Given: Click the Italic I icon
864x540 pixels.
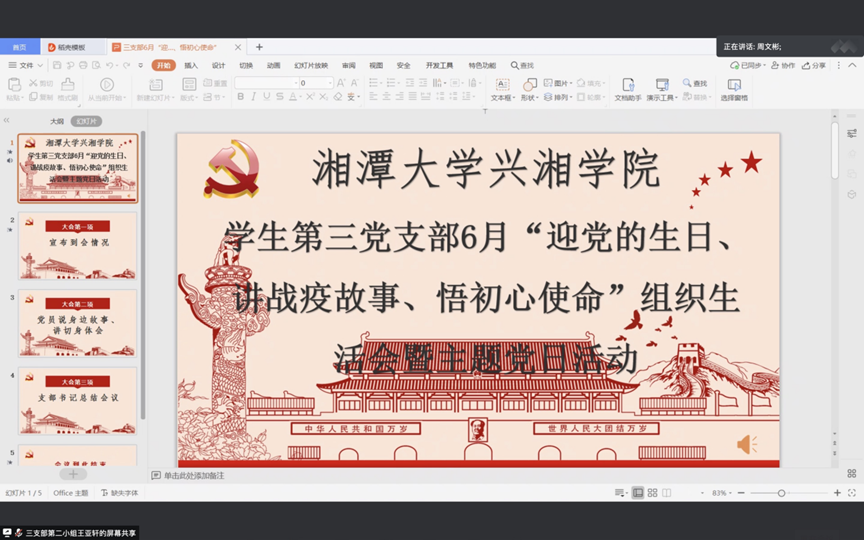Looking at the screenshot, I should click(x=253, y=97).
